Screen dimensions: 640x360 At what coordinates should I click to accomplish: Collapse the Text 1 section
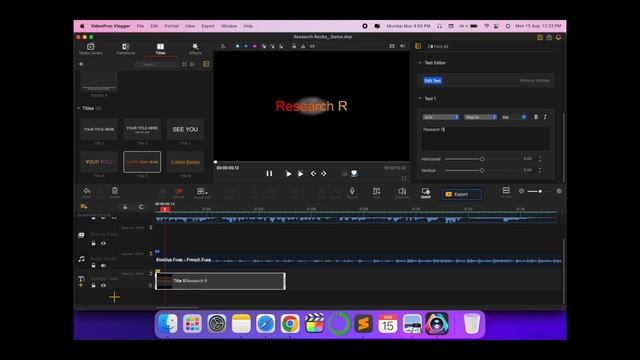[x=420, y=98]
